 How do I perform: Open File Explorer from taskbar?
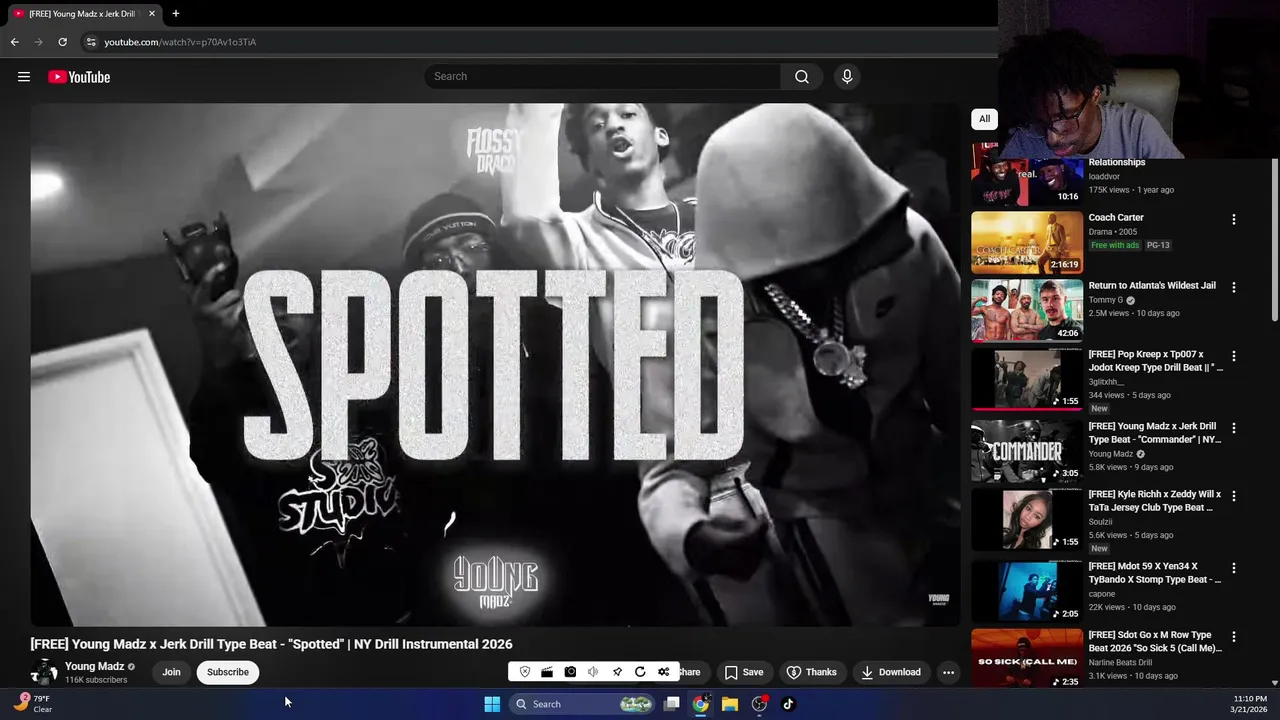tap(730, 704)
